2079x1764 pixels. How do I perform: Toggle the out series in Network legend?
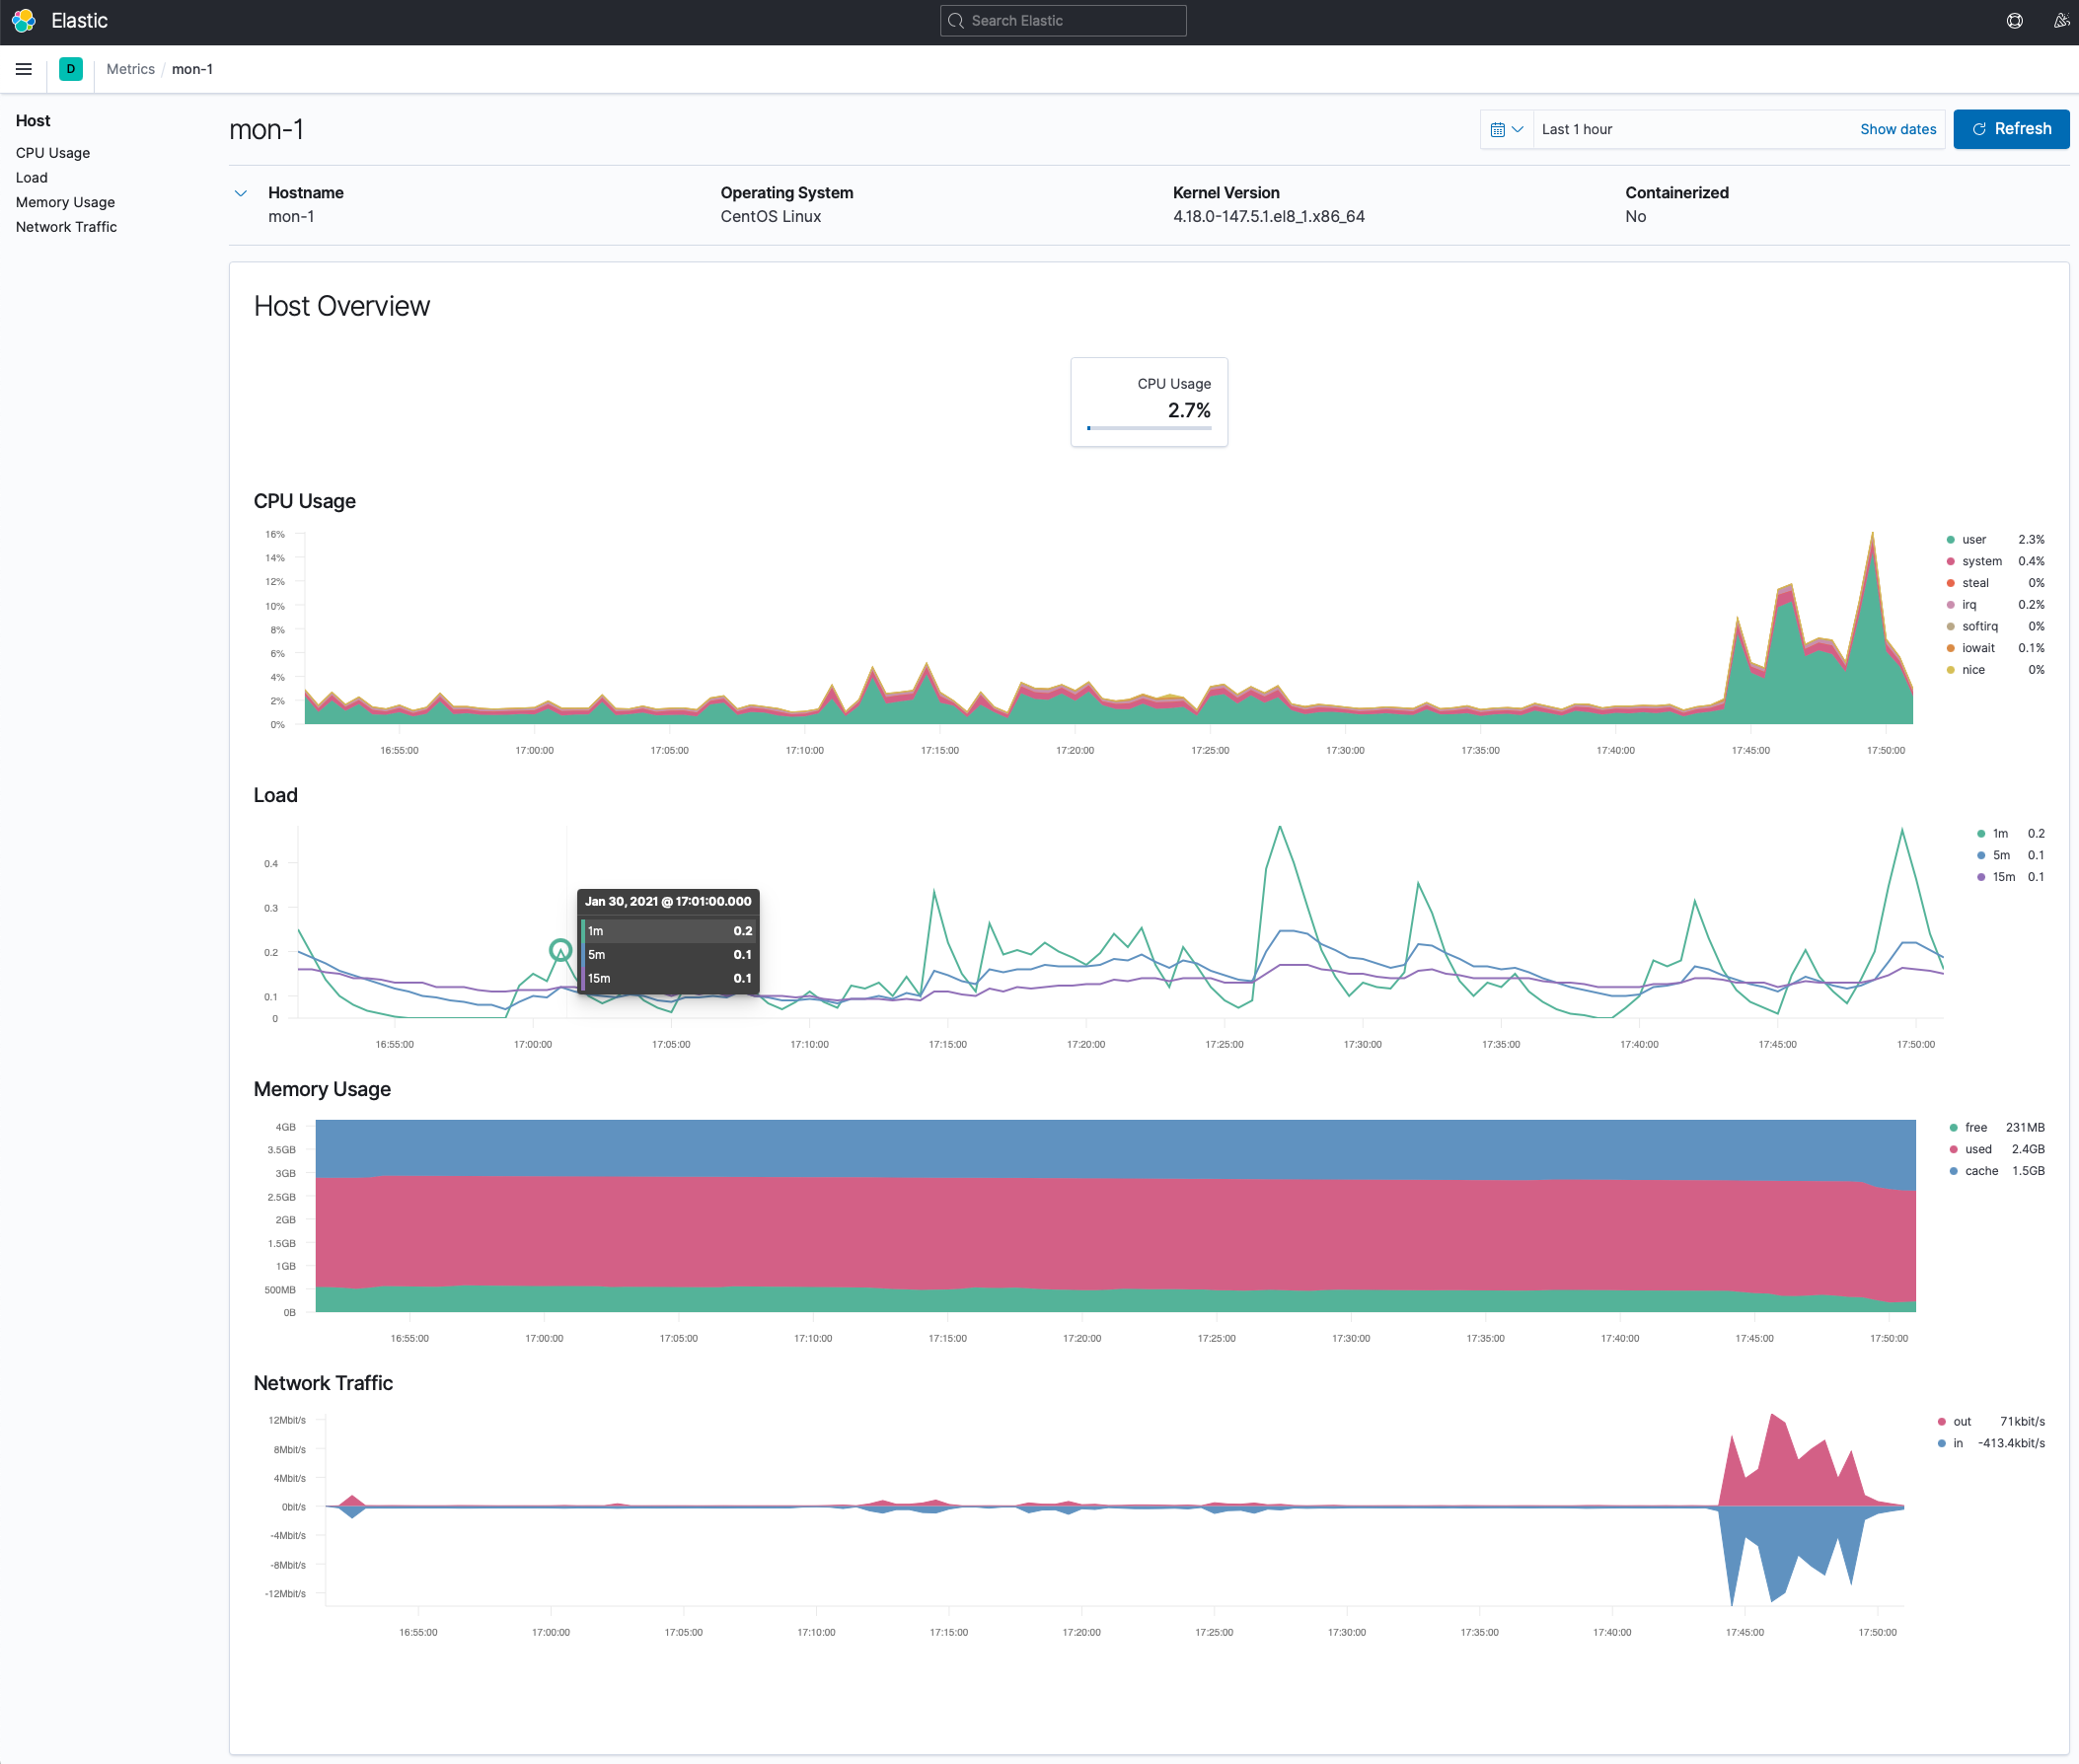pyautogui.click(x=1991, y=1422)
